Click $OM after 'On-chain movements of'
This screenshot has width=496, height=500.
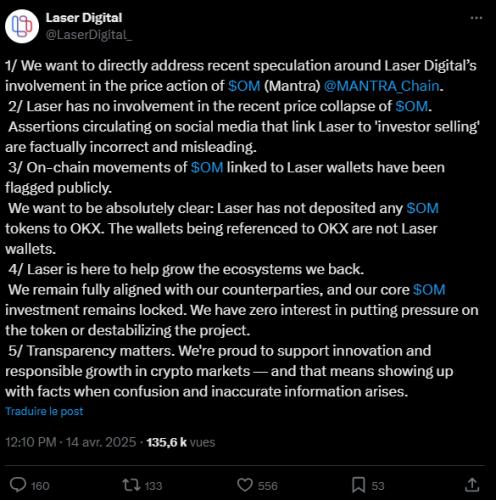click(207, 167)
